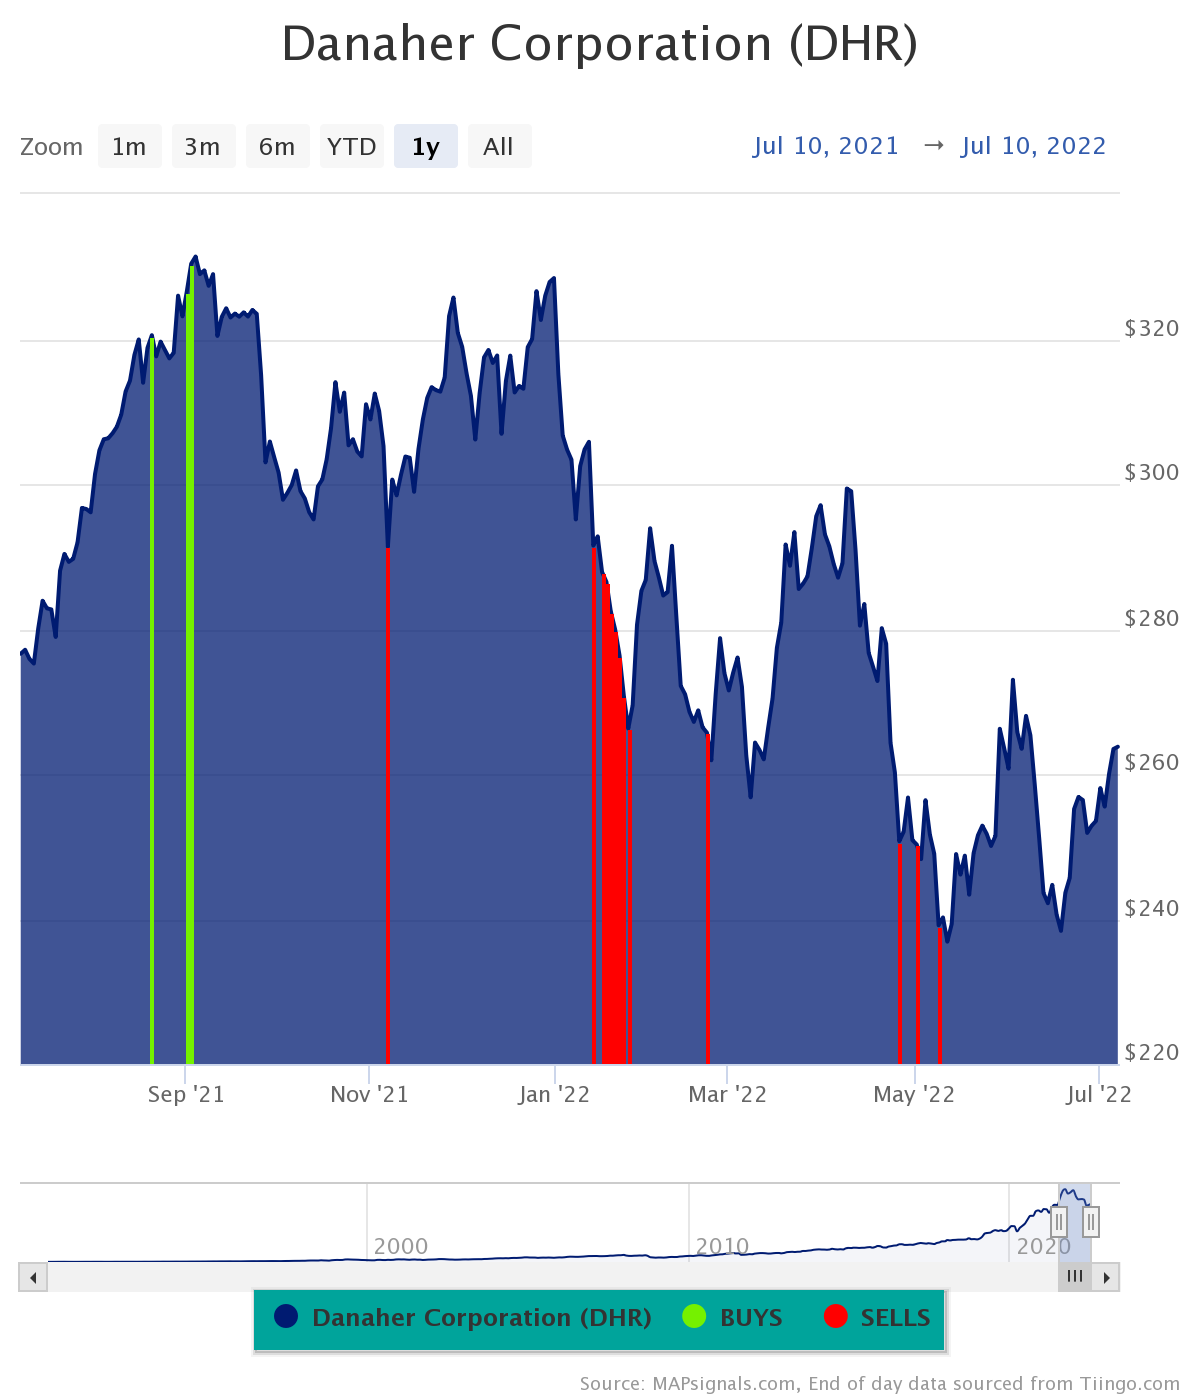Viewport: 1200px width, 1400px height.
Task: Choose the 6m zoom range
Action: tap(277, 147)
